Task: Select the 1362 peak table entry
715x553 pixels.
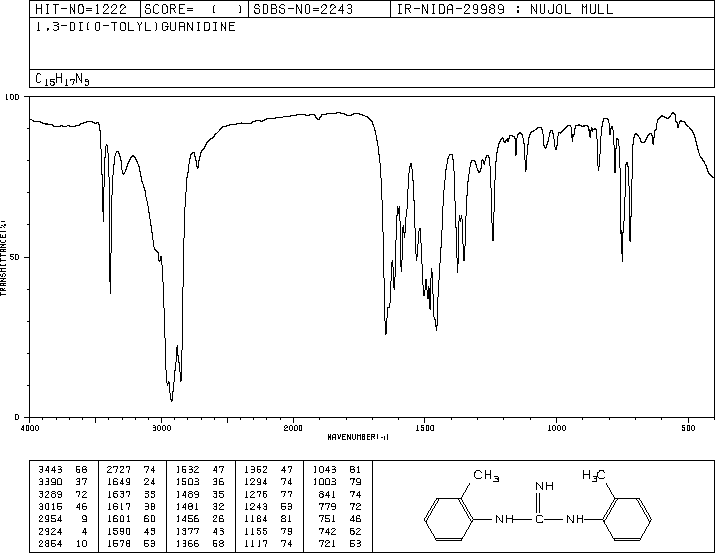Action: (268, 470)
